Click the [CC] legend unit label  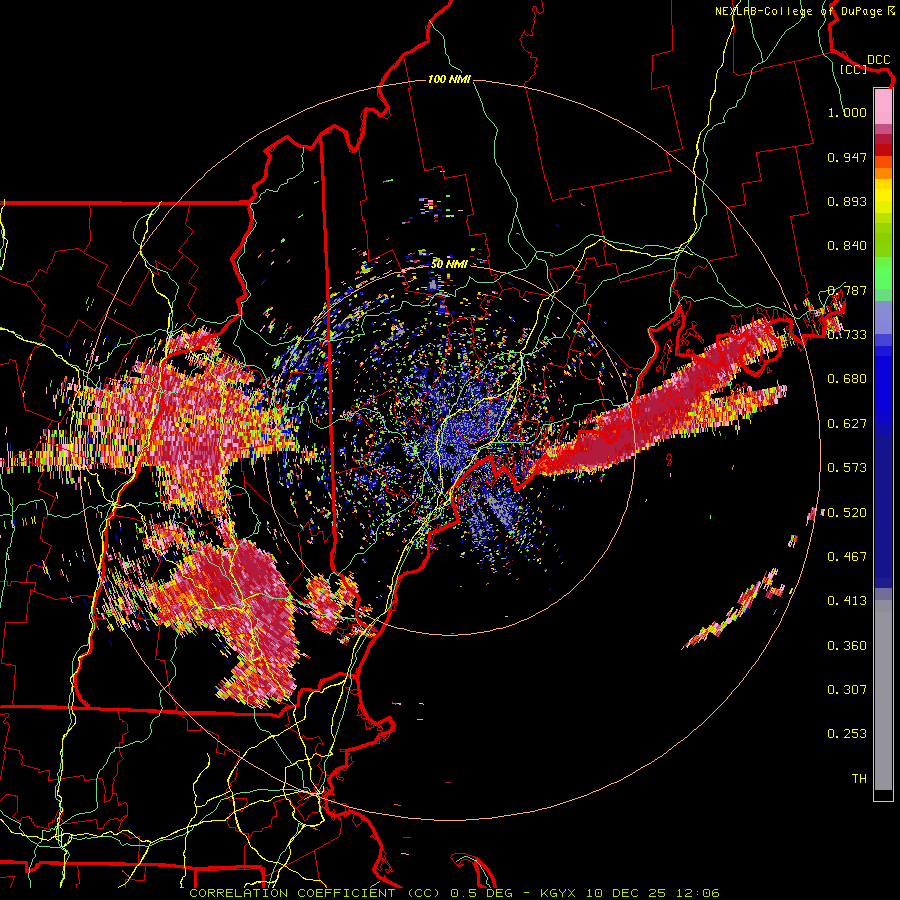click(854, 69)
